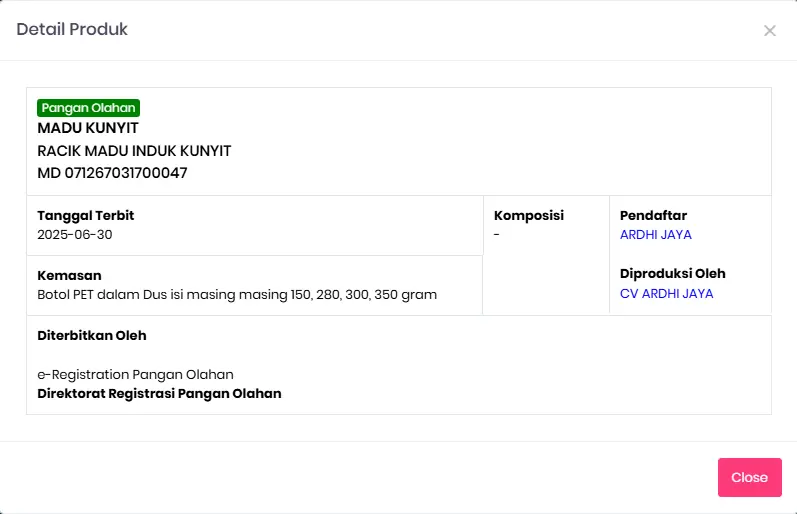
Task: Click the Botol PET packaging description
Action: click(x=237, y=295)
